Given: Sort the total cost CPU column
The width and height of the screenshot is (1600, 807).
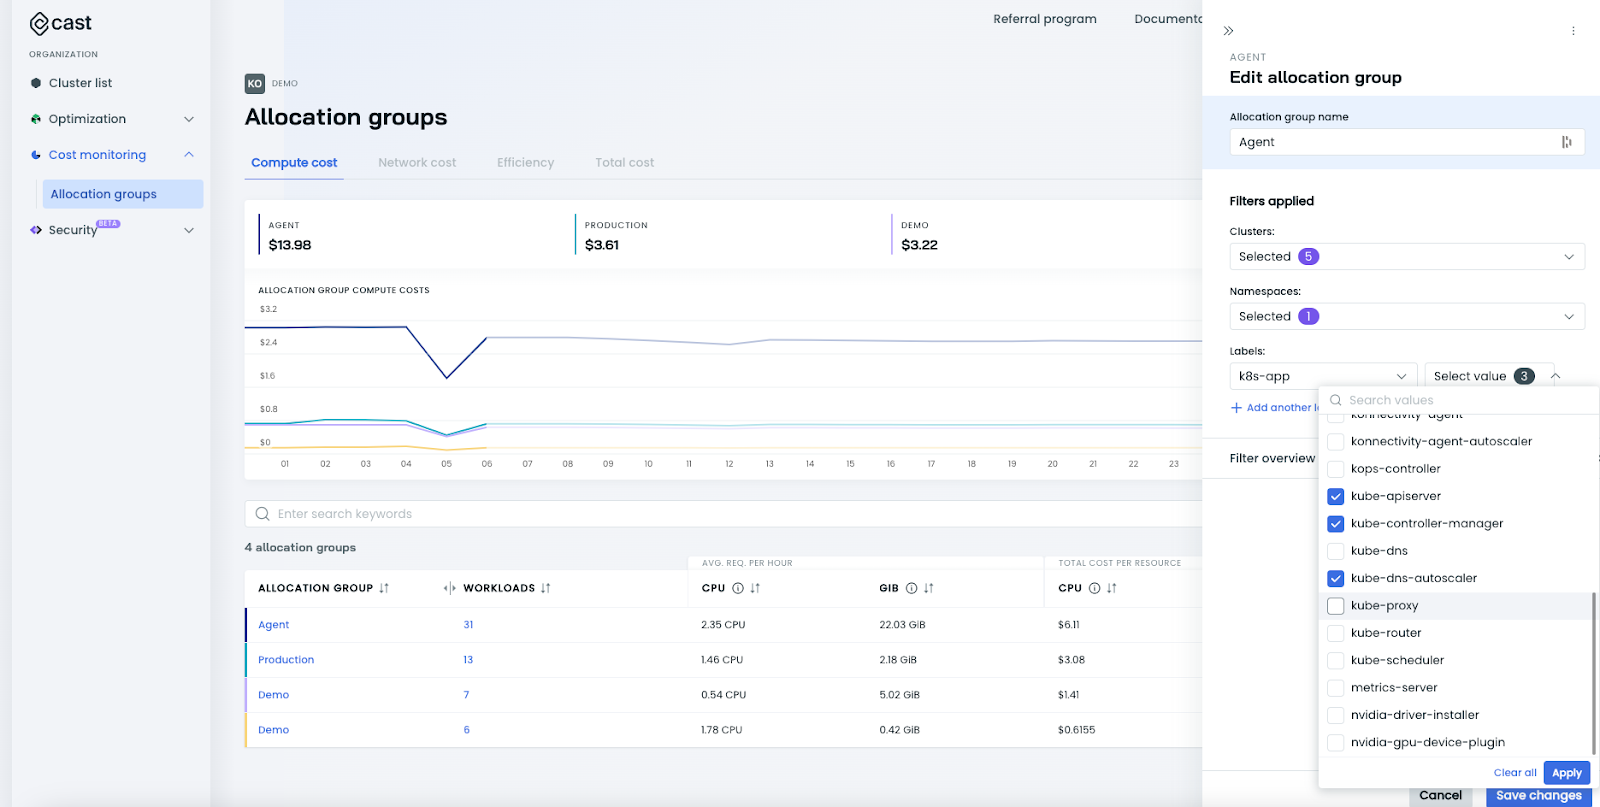Looking at the screenshot, I should pyautogui.click(x=1112, y=588).
